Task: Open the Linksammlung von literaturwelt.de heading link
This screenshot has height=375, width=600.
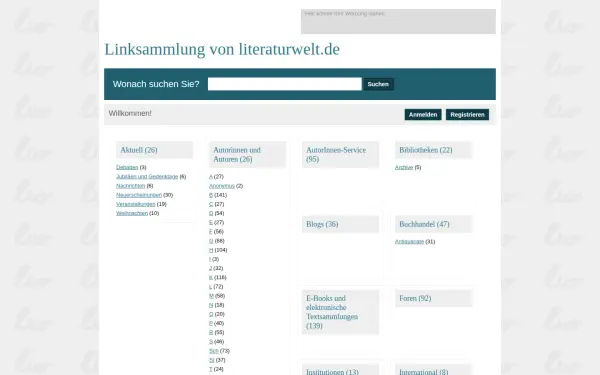Action: pyautogui.click(x=222, y=49)
